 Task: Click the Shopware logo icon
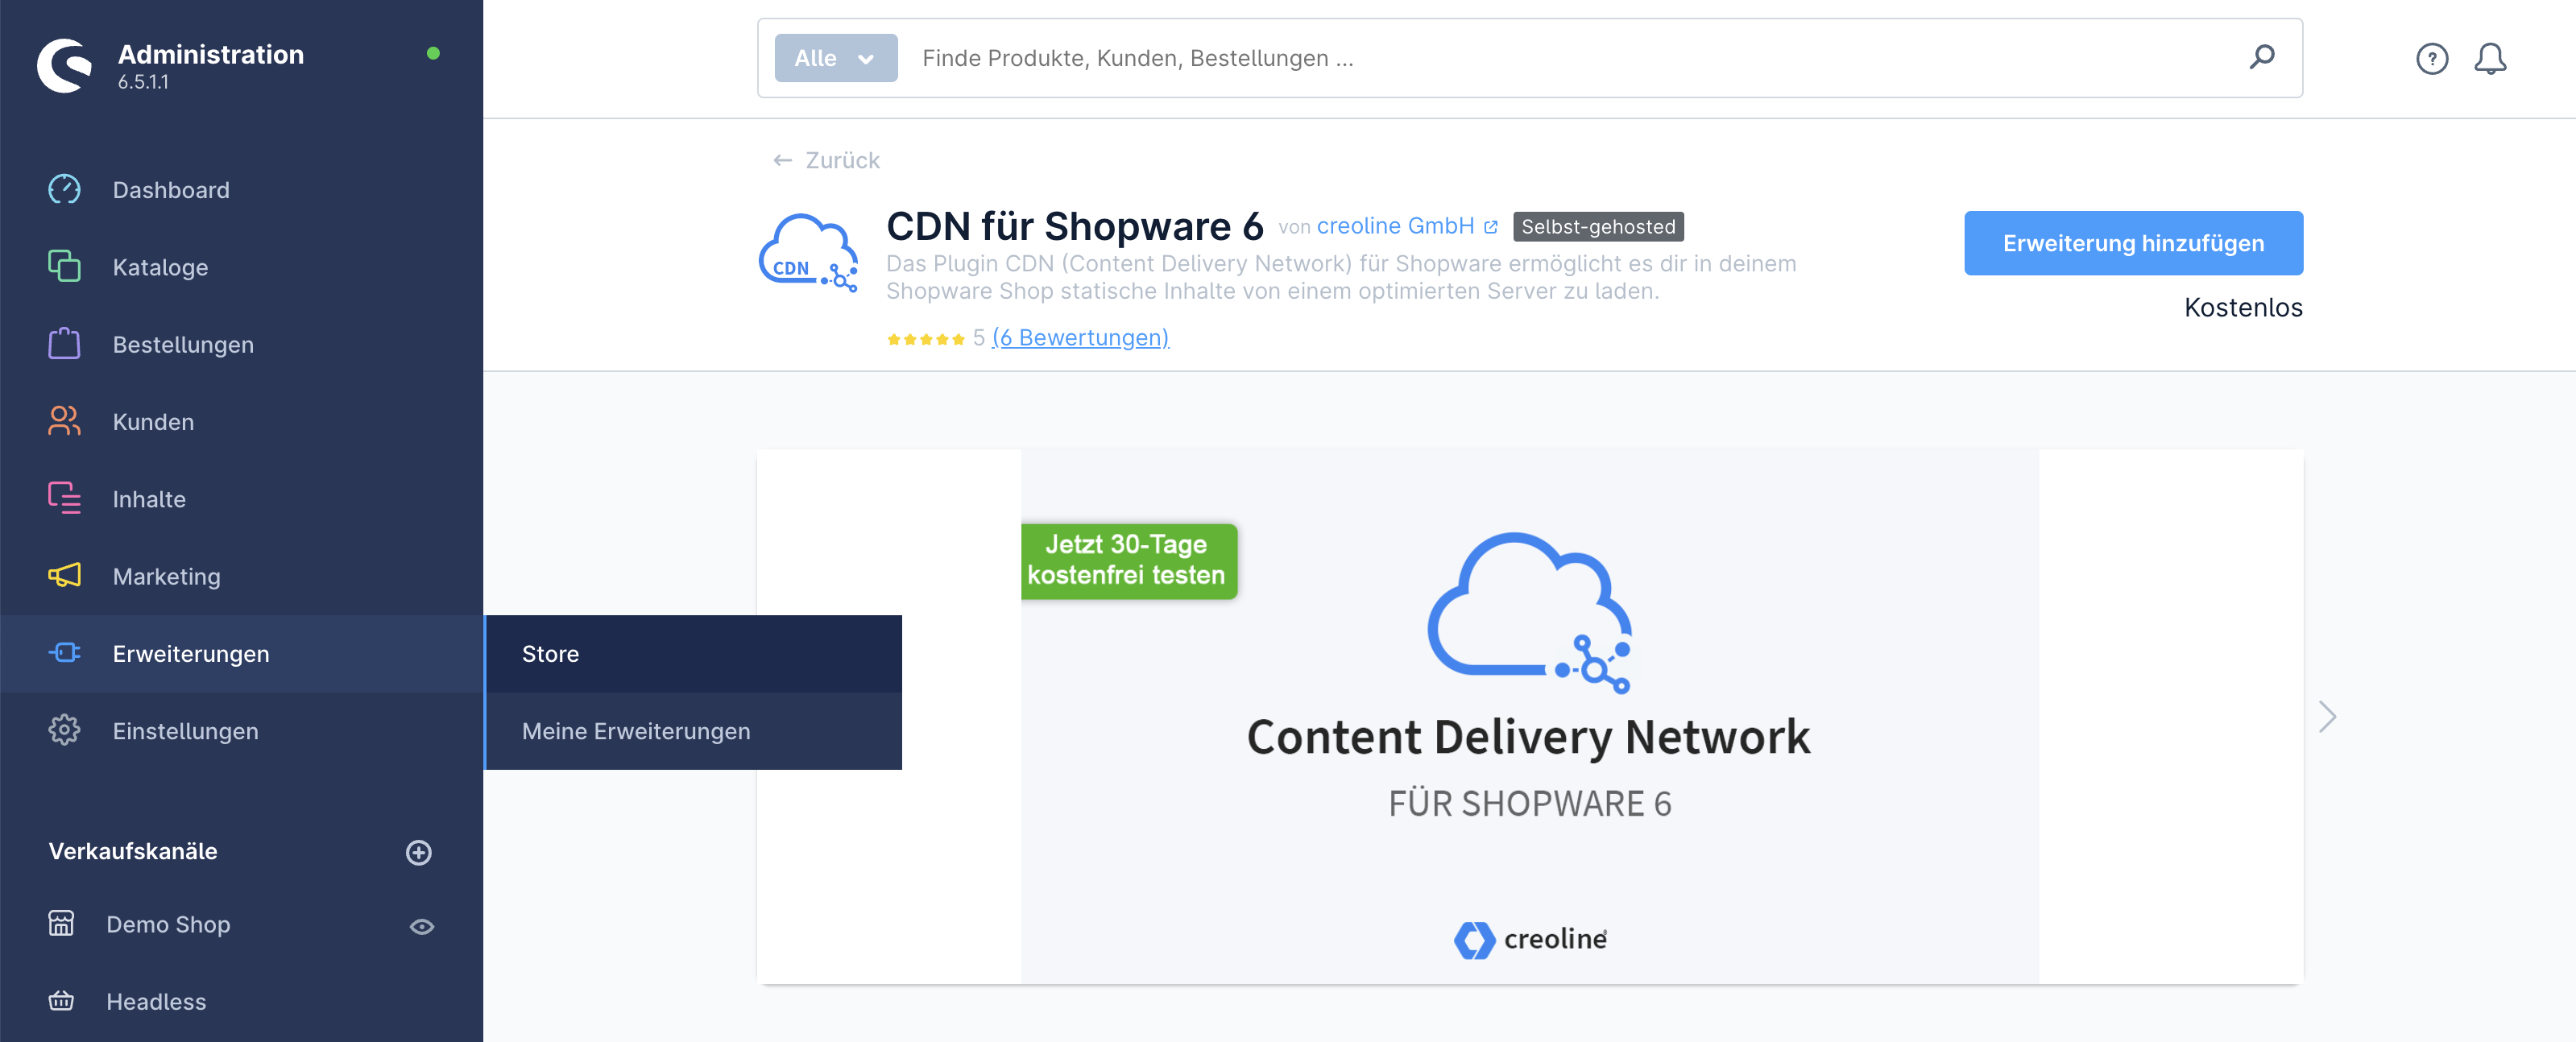[x=64, y=66]
